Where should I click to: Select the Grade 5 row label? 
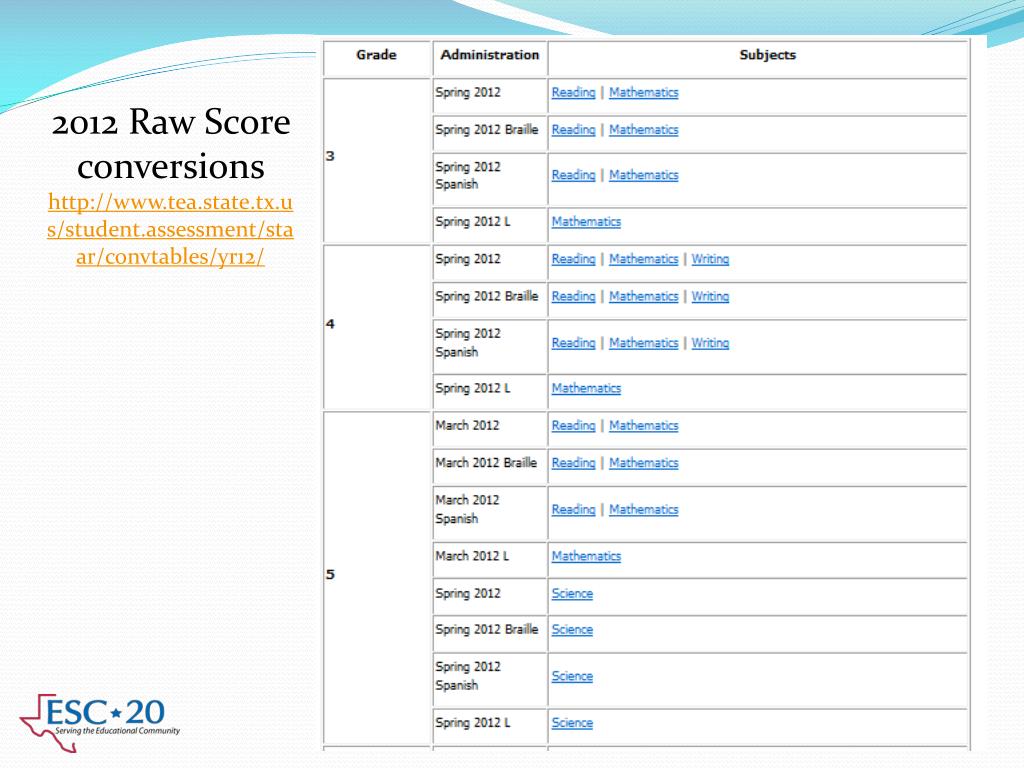pos(330,575)
